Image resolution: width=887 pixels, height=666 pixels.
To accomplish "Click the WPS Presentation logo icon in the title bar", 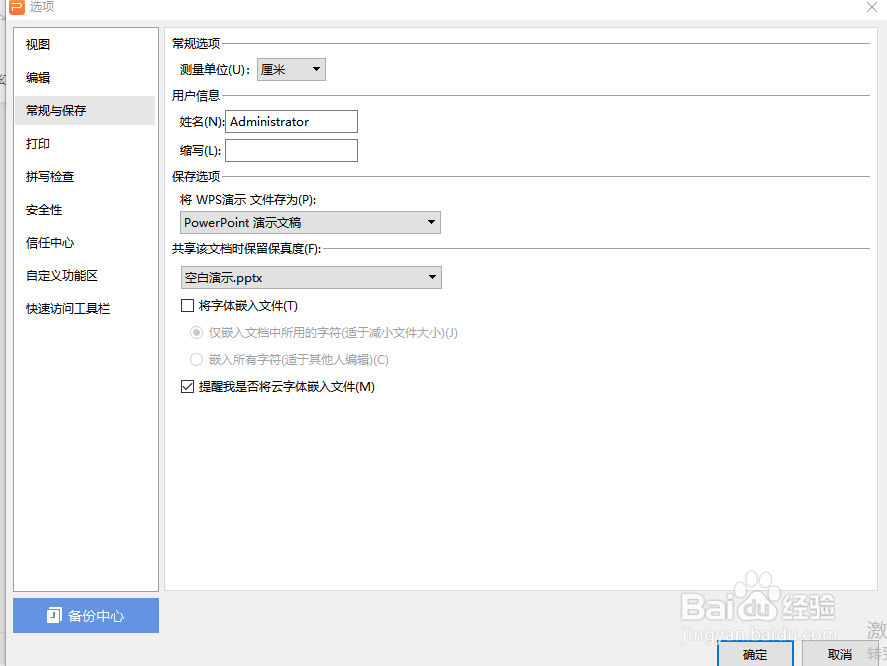I will (x=17, y=7).
